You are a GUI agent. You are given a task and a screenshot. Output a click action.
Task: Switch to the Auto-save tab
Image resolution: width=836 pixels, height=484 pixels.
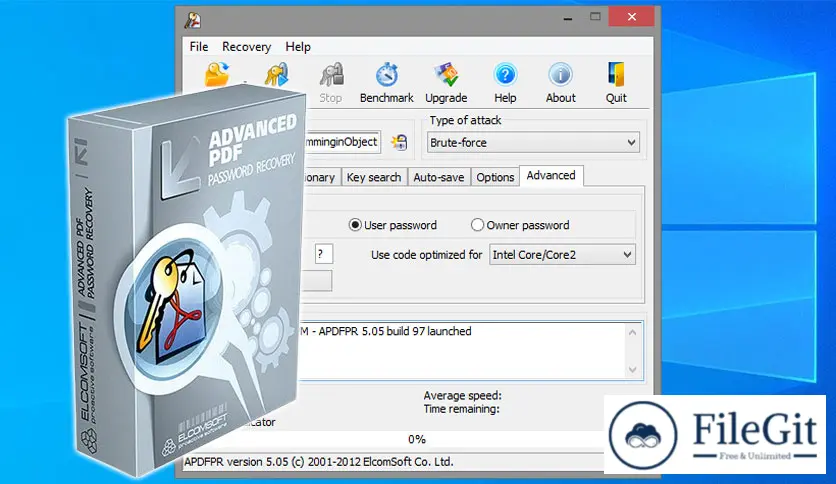point(439,177)
